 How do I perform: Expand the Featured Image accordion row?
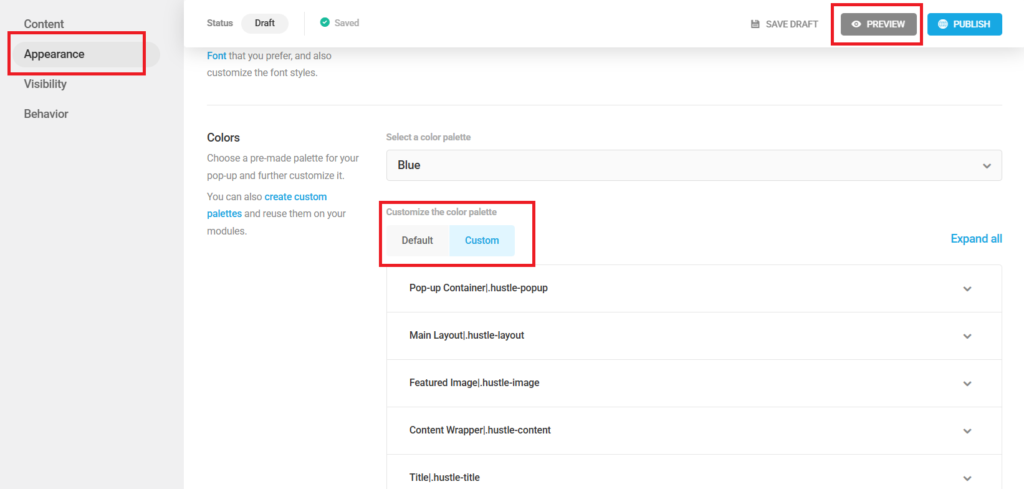(x=694, y=383)
